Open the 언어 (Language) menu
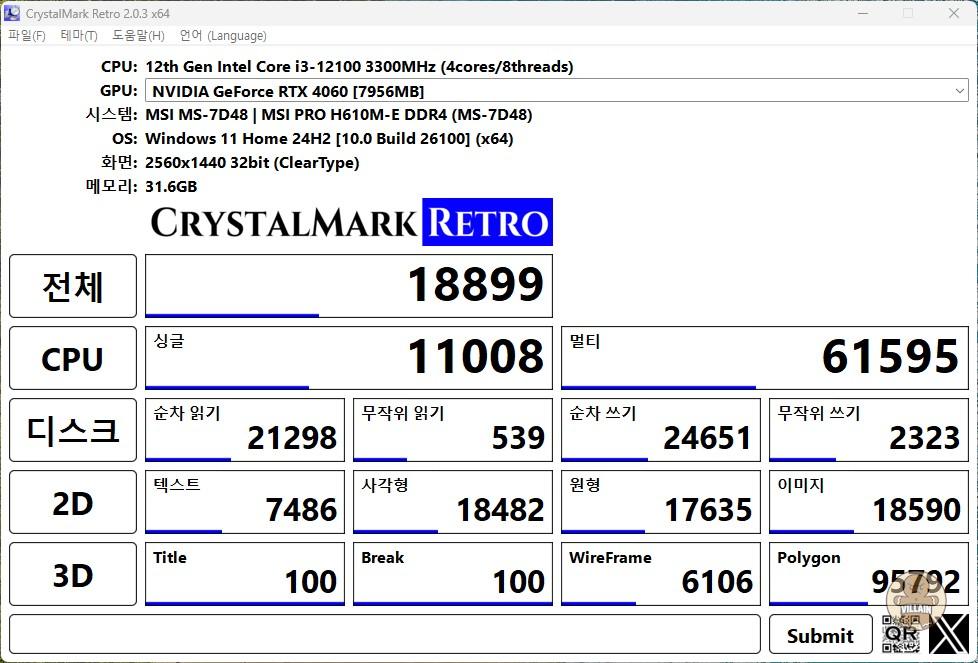The image size is (978, 663). click(x=222, y=36)
